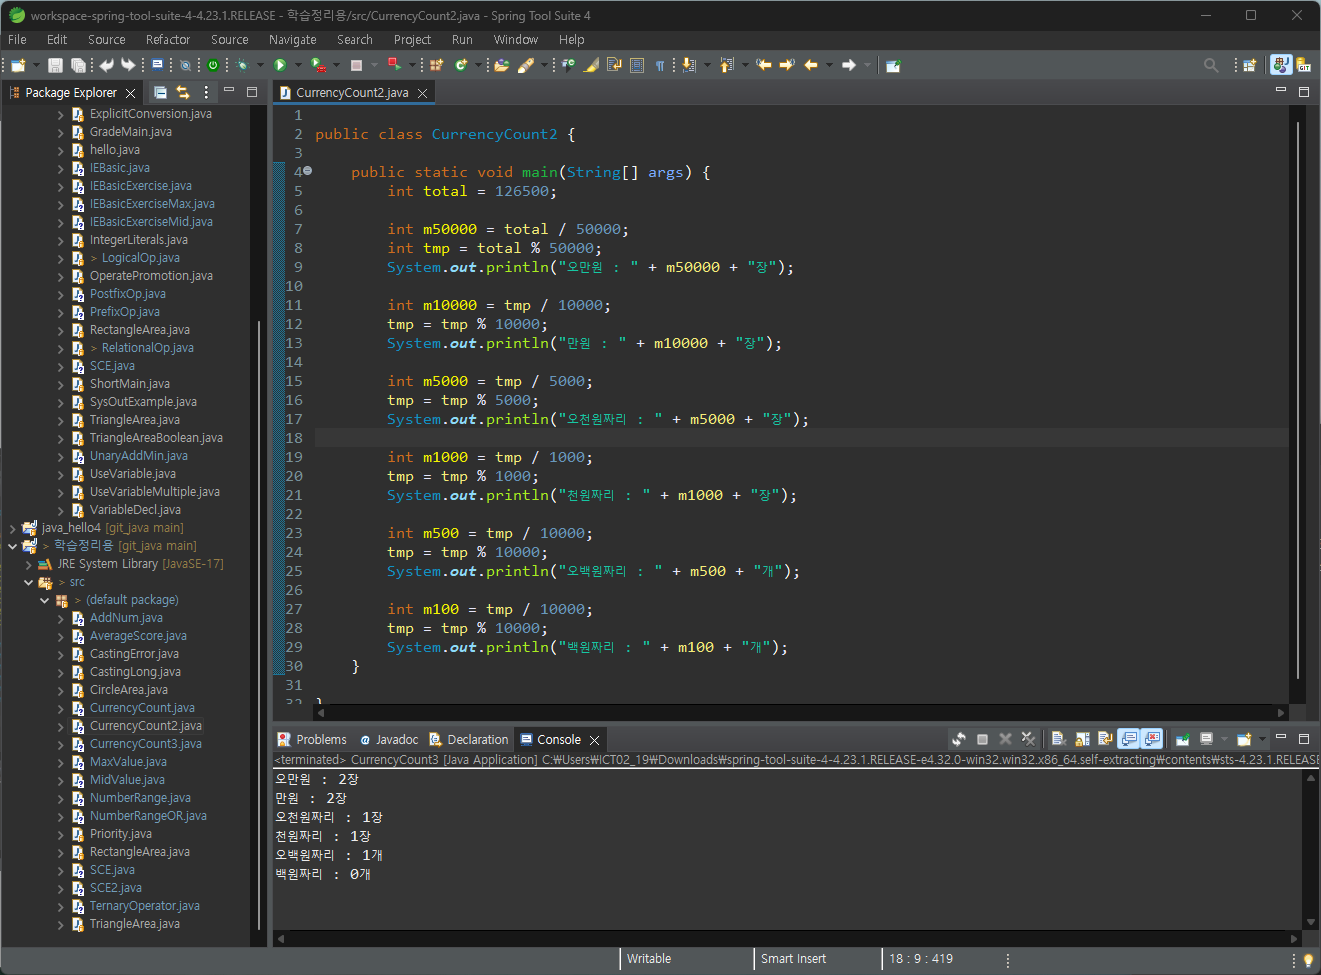
Task: Click the Save All toolbar icon
Action: (x=78, y=65)
